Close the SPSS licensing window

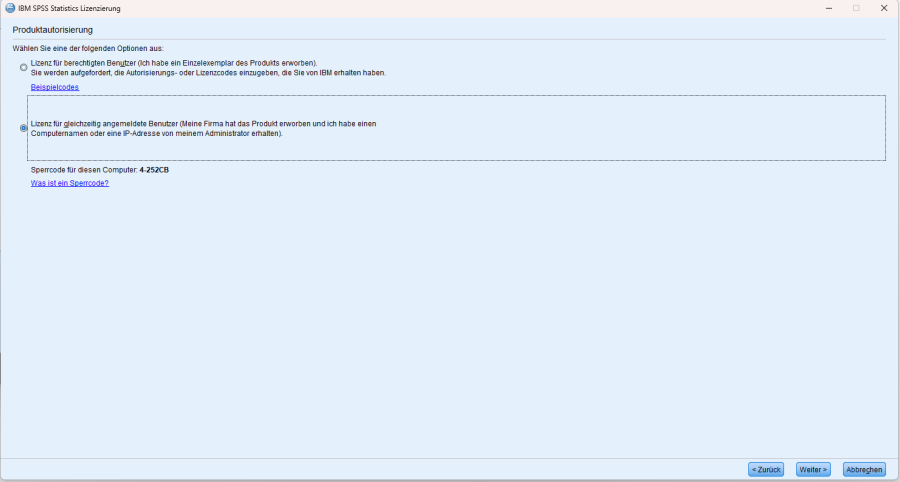point(884,8)
